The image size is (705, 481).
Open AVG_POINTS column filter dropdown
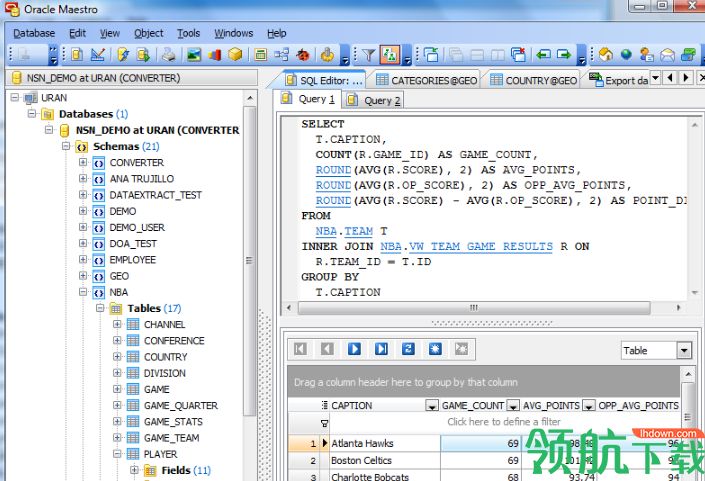tap(589, 406)
